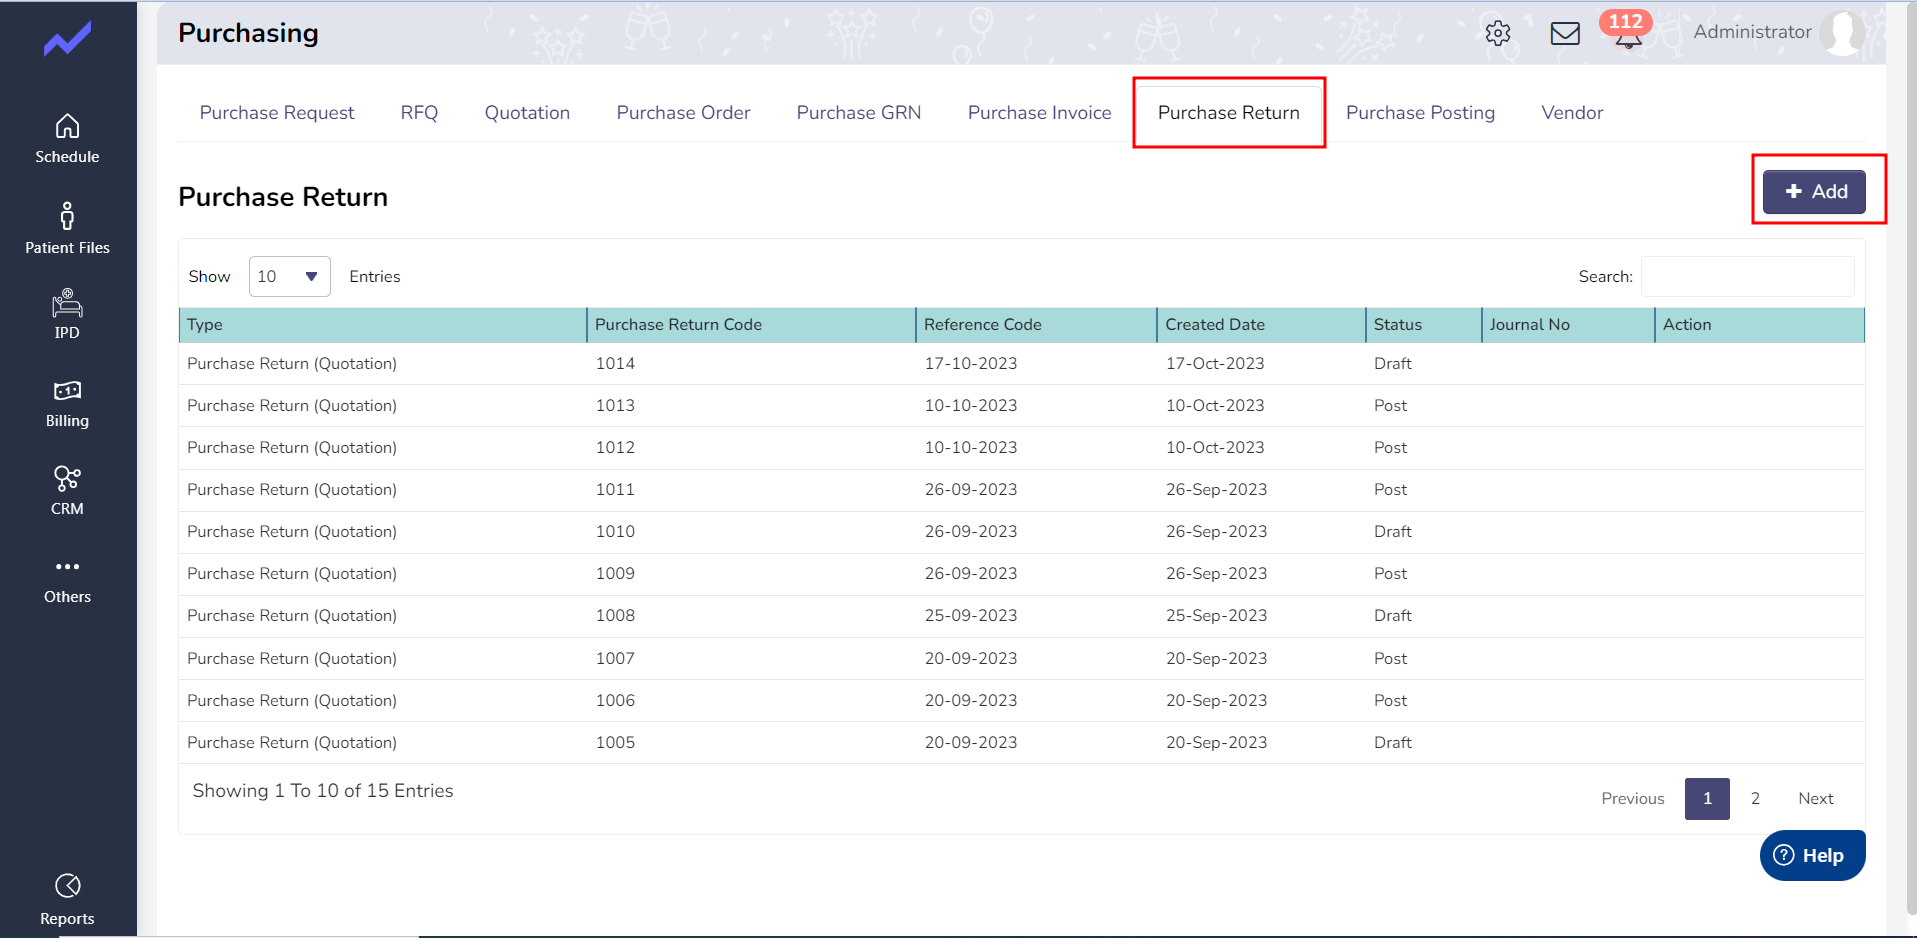Image resolution: width=1917 pixels, height=938 pixels.
Task: Go to Purchase Order tab
Action: tap(683, 113)
